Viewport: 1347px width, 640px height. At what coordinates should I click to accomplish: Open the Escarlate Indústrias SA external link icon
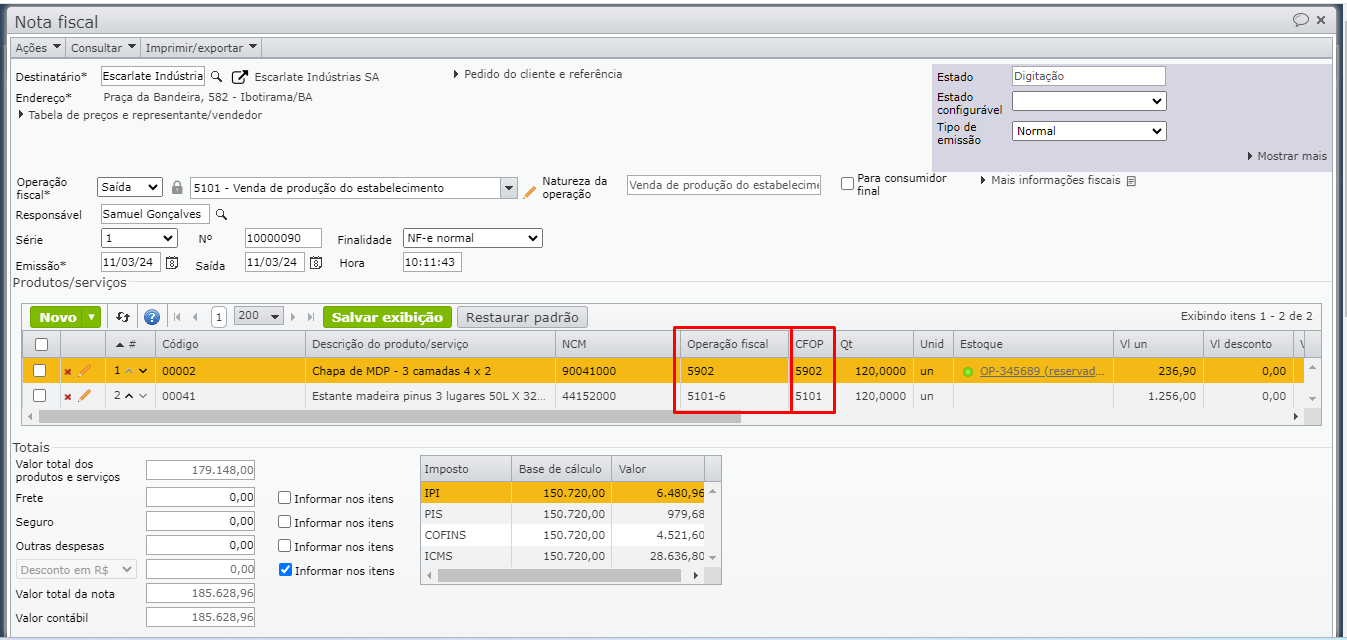[239, 77]
